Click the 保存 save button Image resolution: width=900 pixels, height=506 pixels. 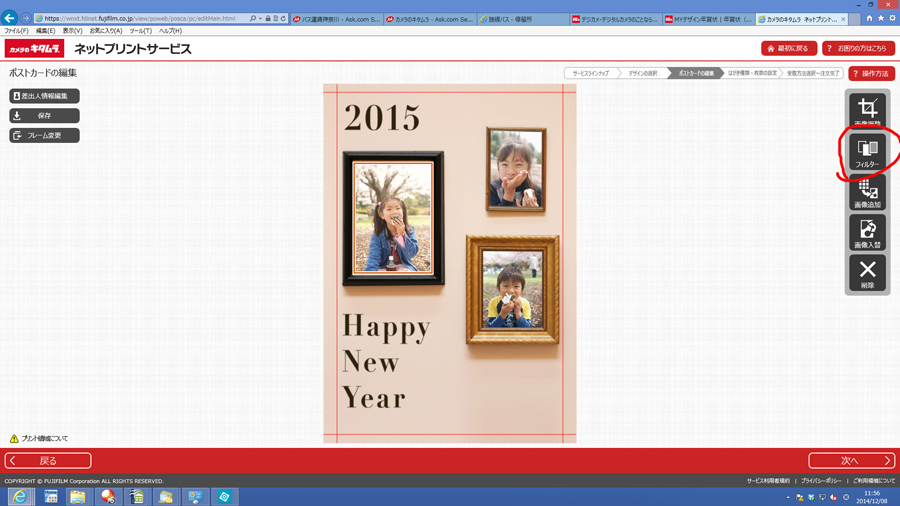click(x=44, y=116)
